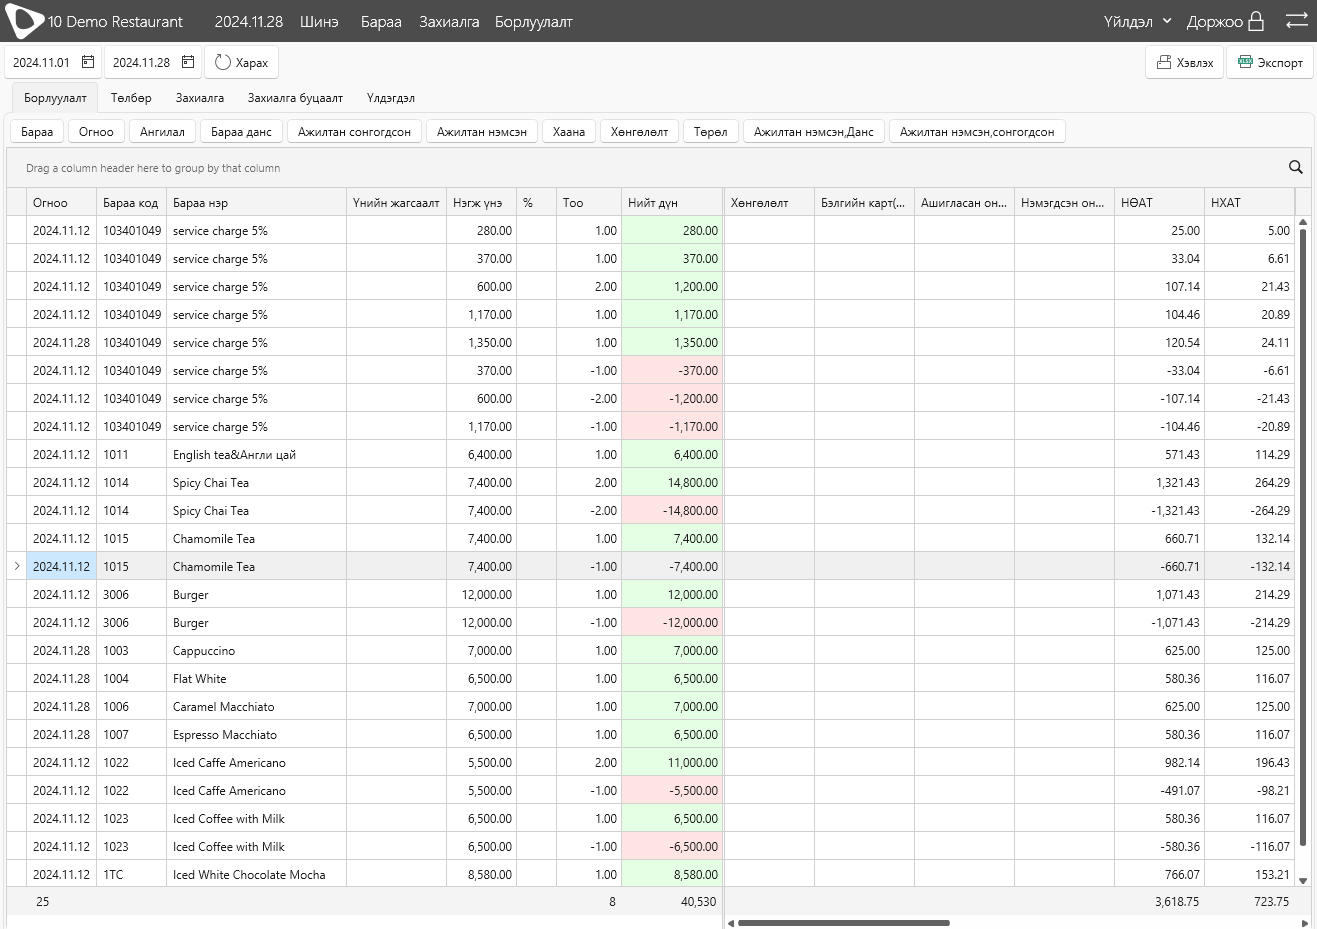Image resolution: width=1317 pixels, height=929 pixels.
Task: Click the vertical scrollbar down arrow
Action: [1303, 880]
